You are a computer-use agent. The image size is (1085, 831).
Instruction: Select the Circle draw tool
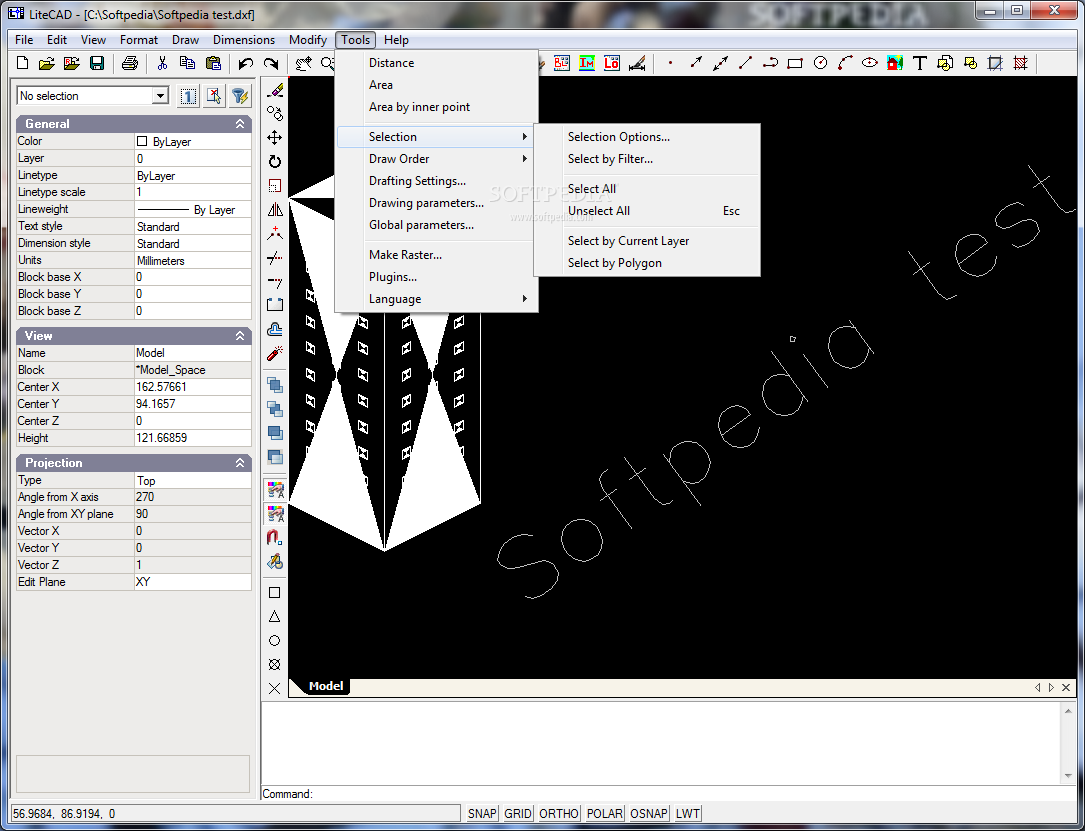pos(820,64)
